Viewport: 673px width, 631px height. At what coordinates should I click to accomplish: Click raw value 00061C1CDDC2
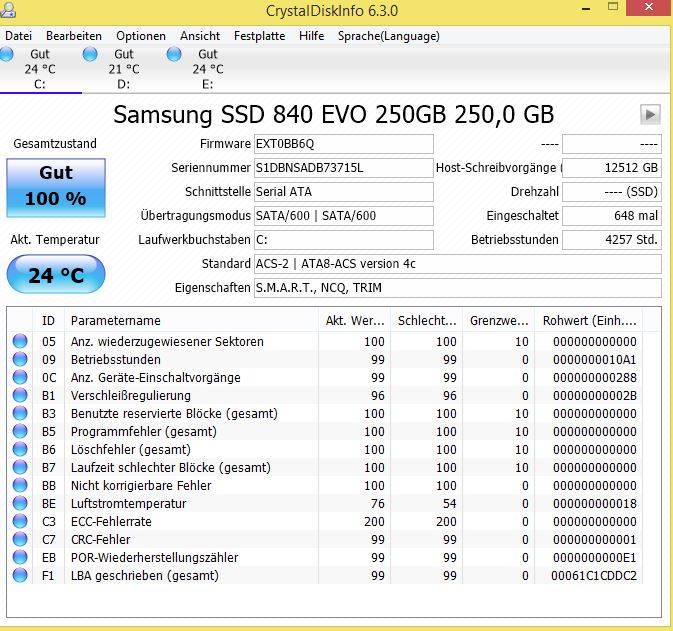pos(594,576)
